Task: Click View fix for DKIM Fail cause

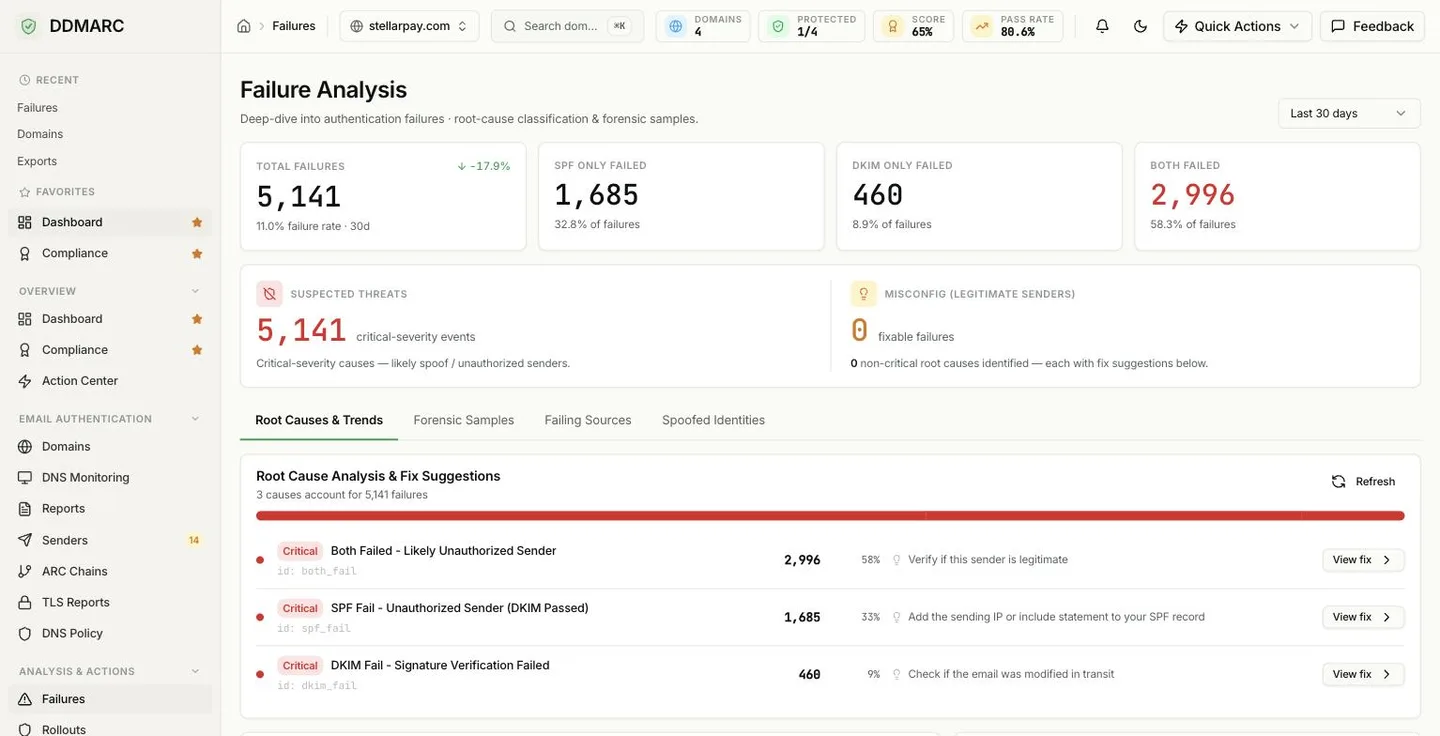Action: tap(1363, 674)
